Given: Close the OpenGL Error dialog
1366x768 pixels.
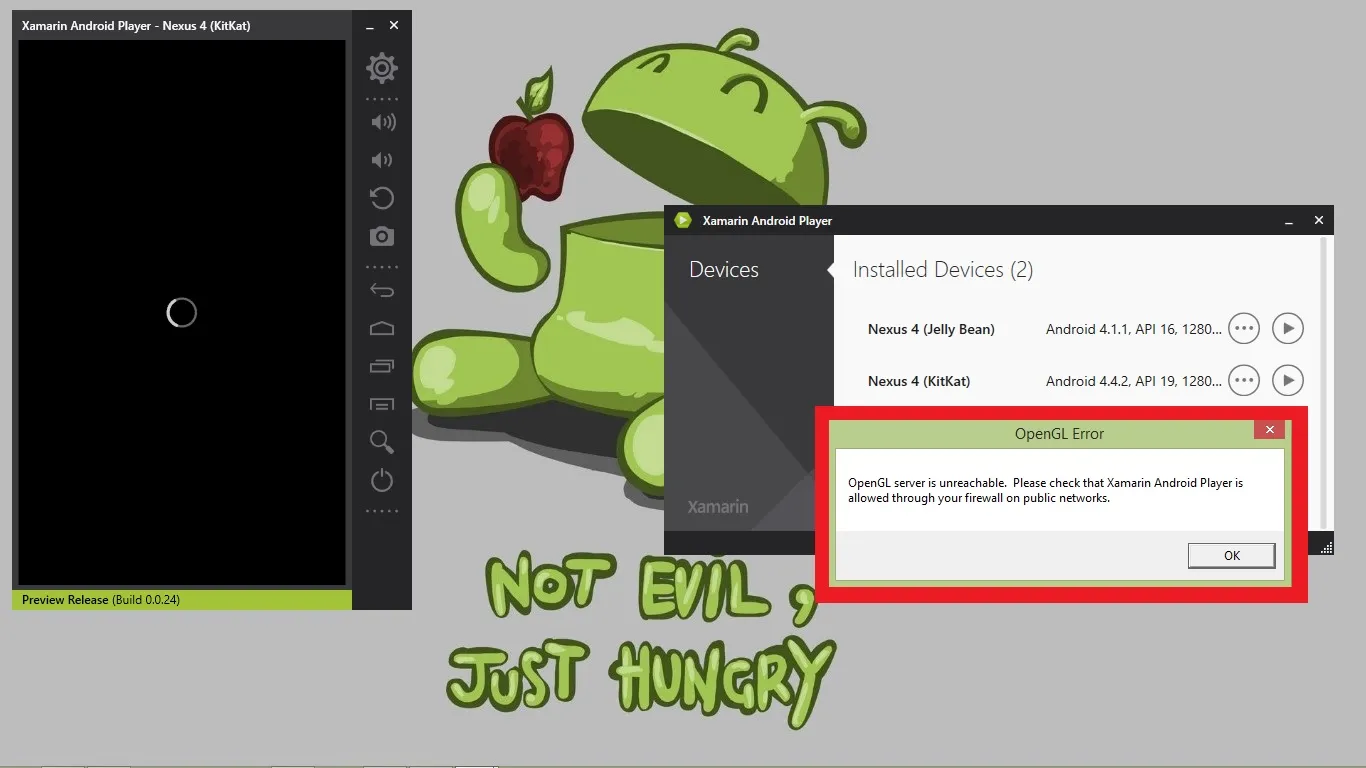Looking at the screenshot, I should (1269, 430).
